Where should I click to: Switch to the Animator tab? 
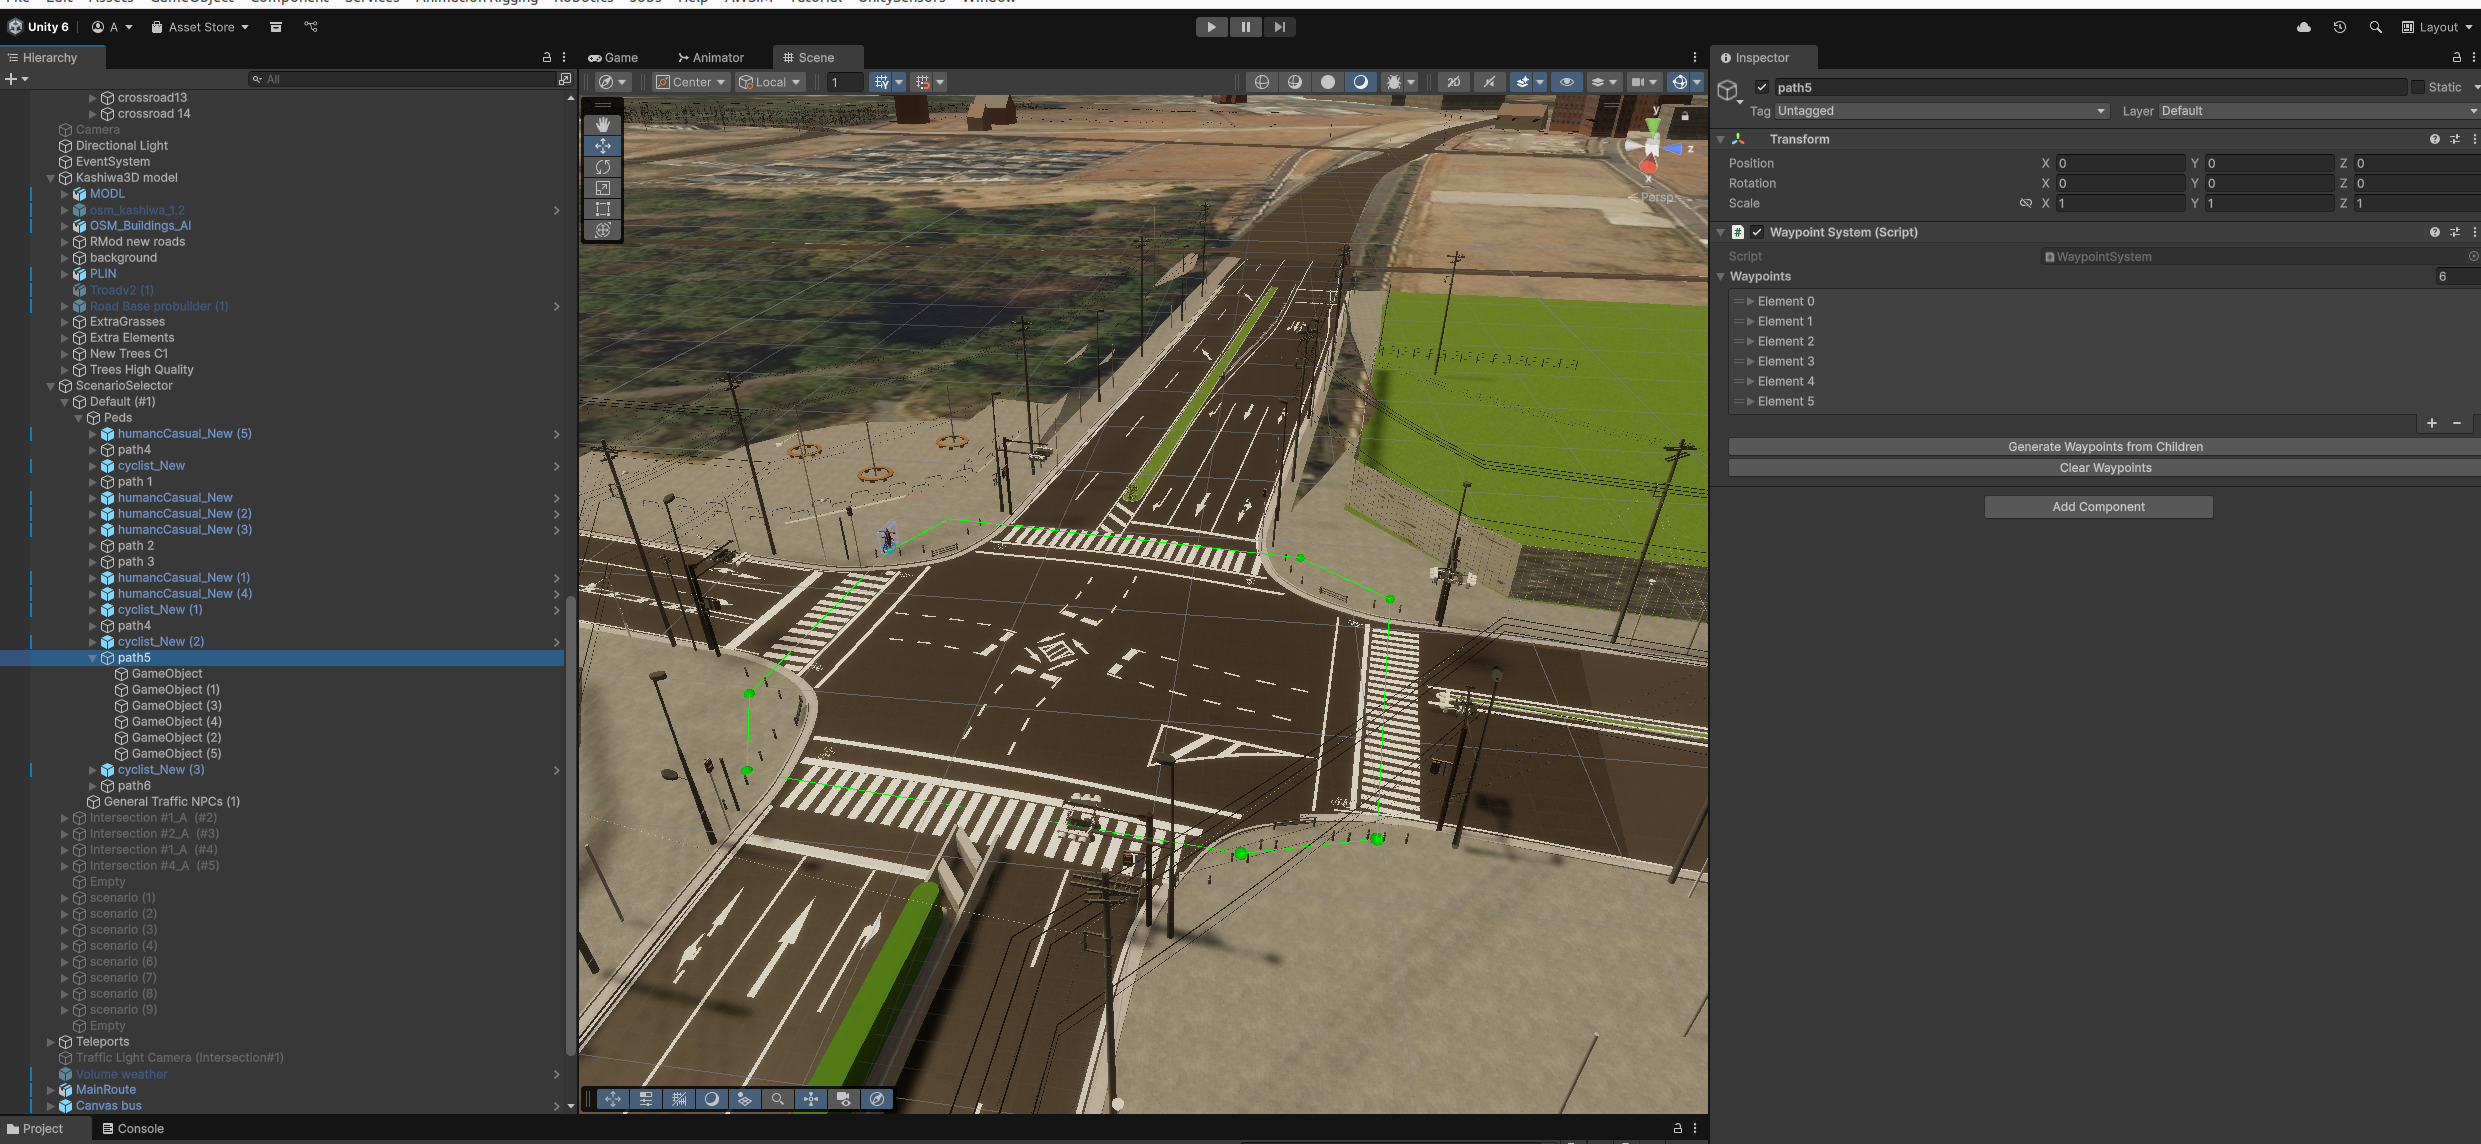coord(711,57)
